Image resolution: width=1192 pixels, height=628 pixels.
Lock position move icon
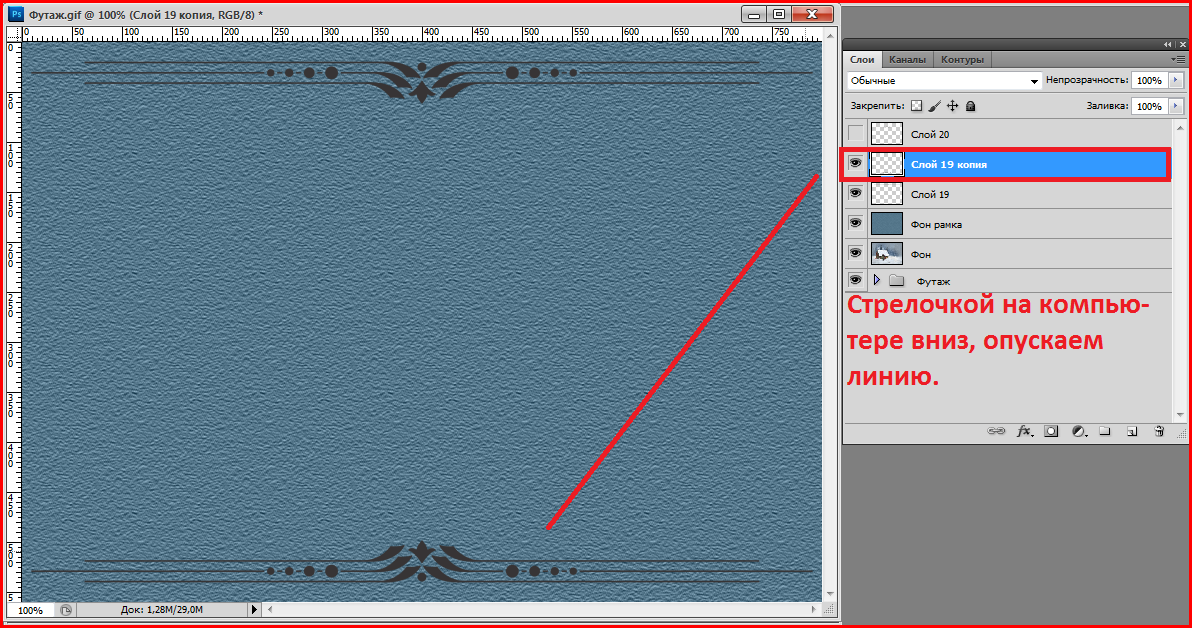point(953,106)
